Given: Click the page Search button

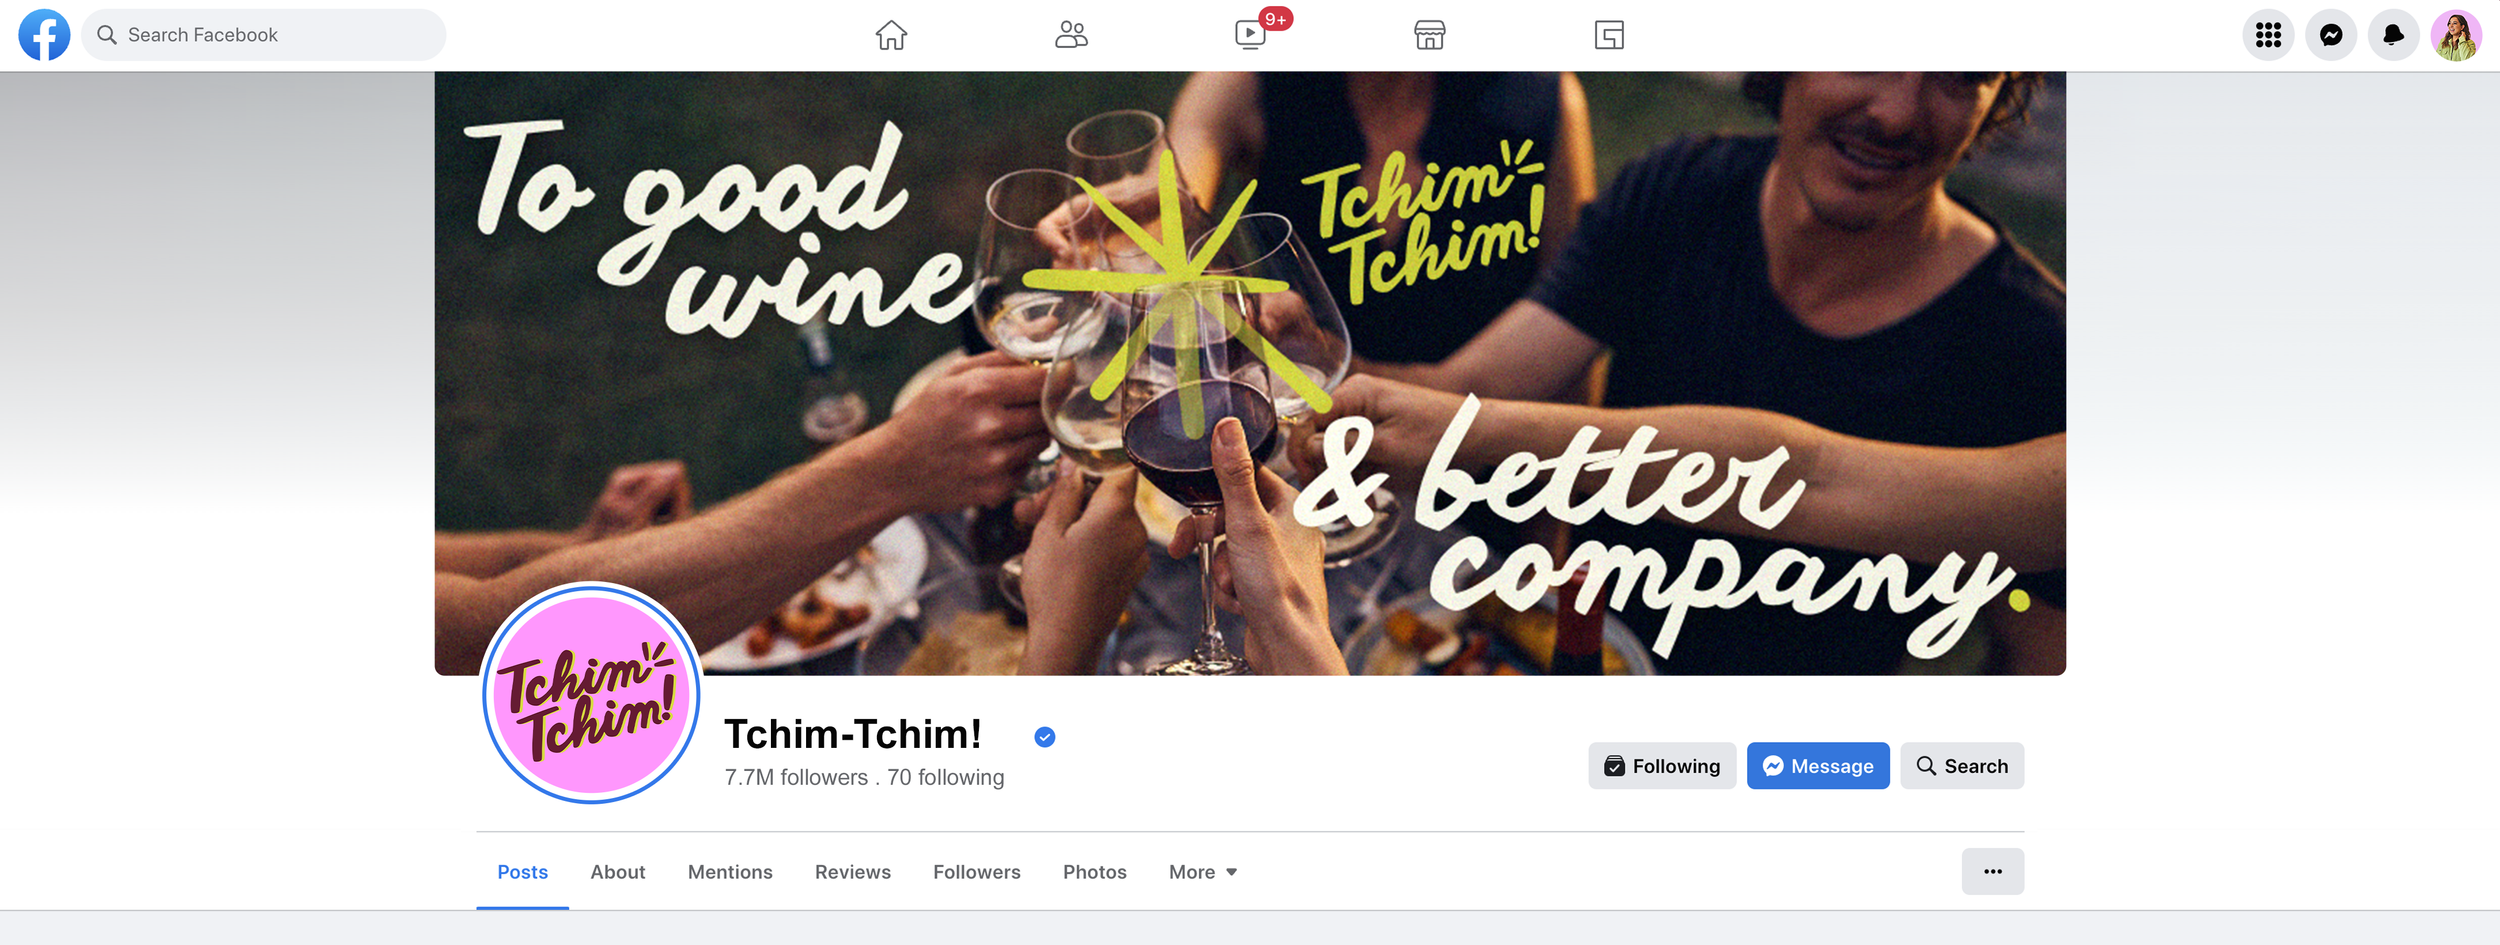Looking at the screenshot, I should click(1962, 766).
